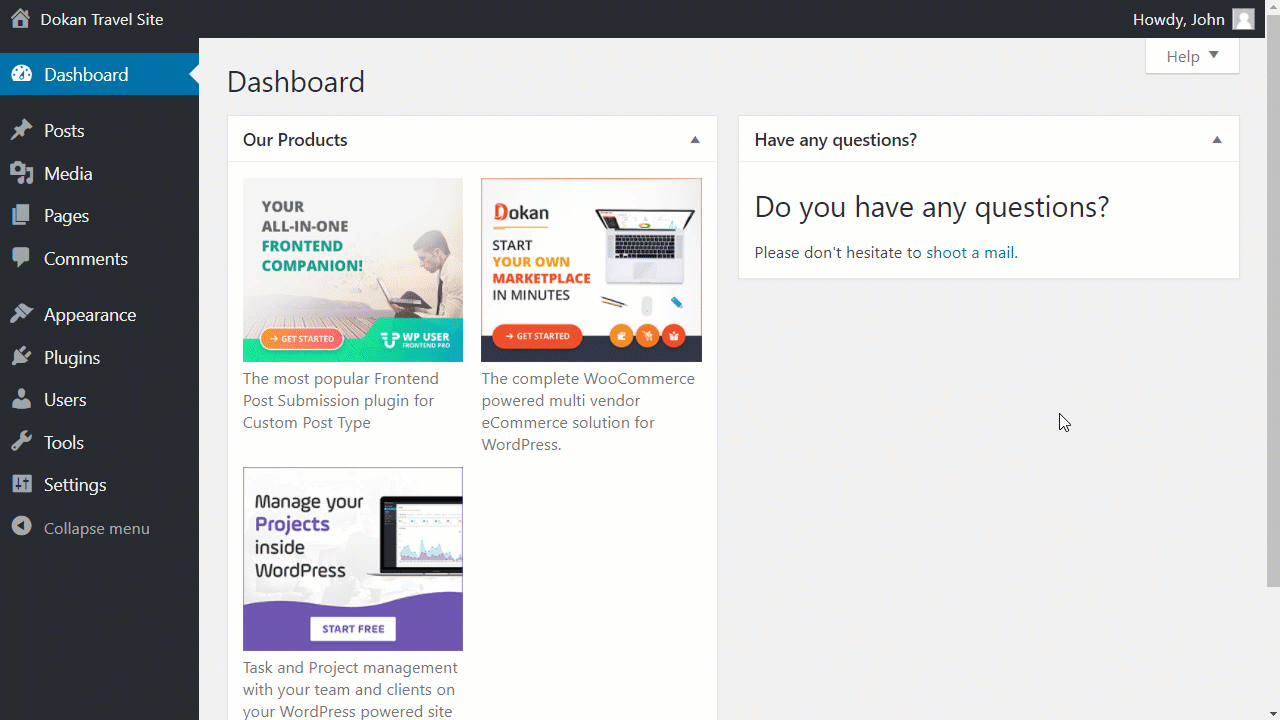The image size is (1280, 720).
Task: Click the Media icon in the sidebar
Action: point(21,174)
